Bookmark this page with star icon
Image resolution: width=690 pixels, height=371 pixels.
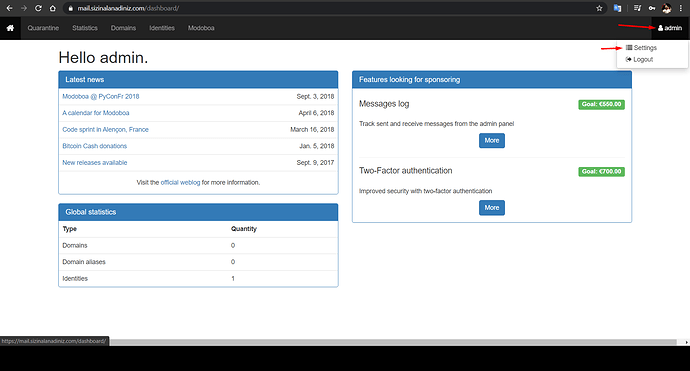pyautogui.click(x=599, y=8)
